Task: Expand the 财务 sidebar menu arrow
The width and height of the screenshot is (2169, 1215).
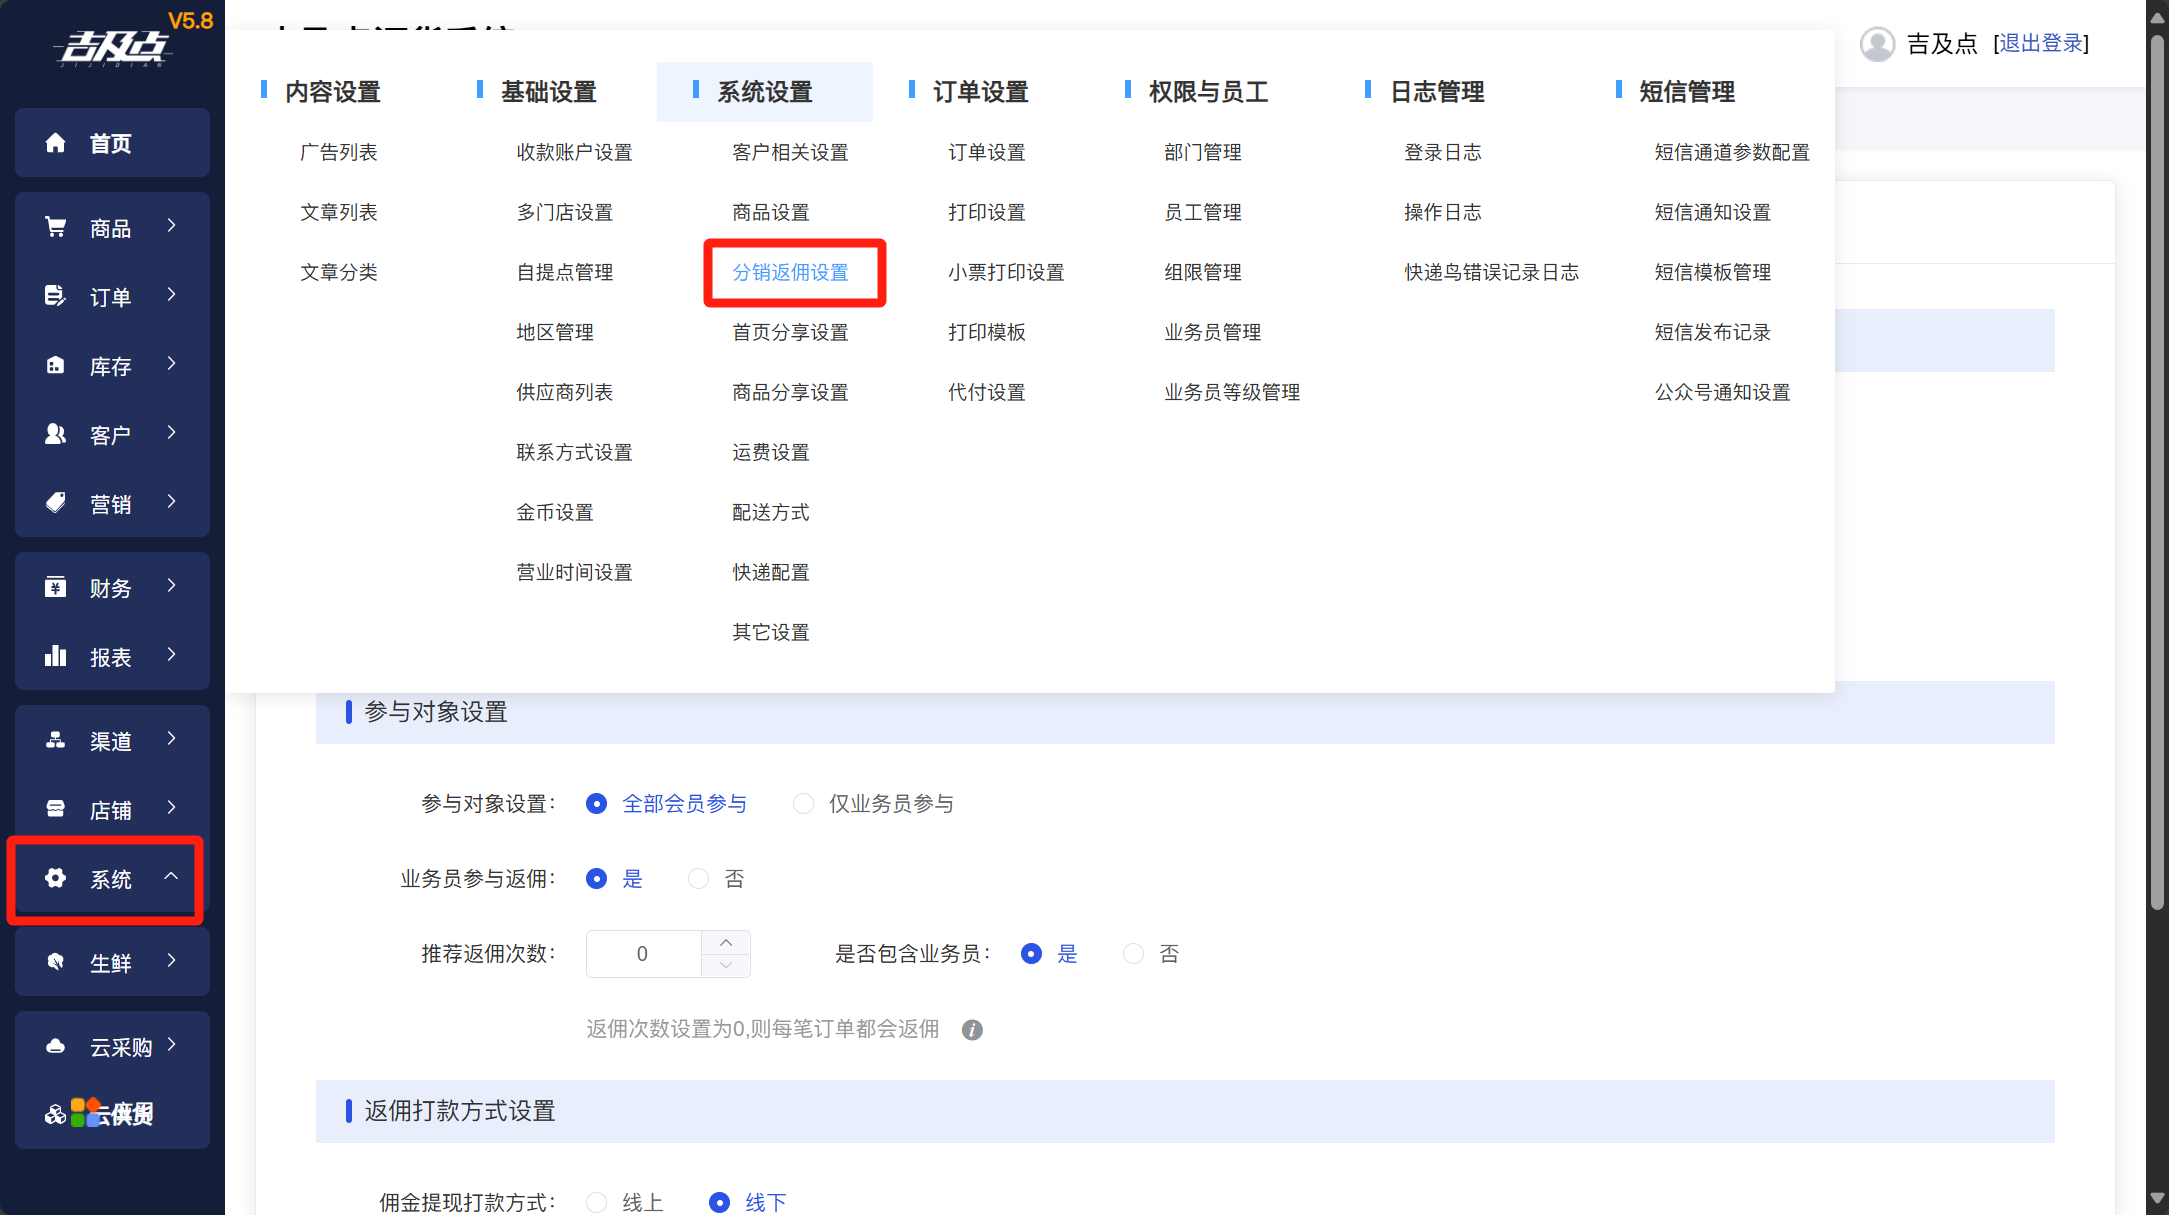Action: (171, 586)
